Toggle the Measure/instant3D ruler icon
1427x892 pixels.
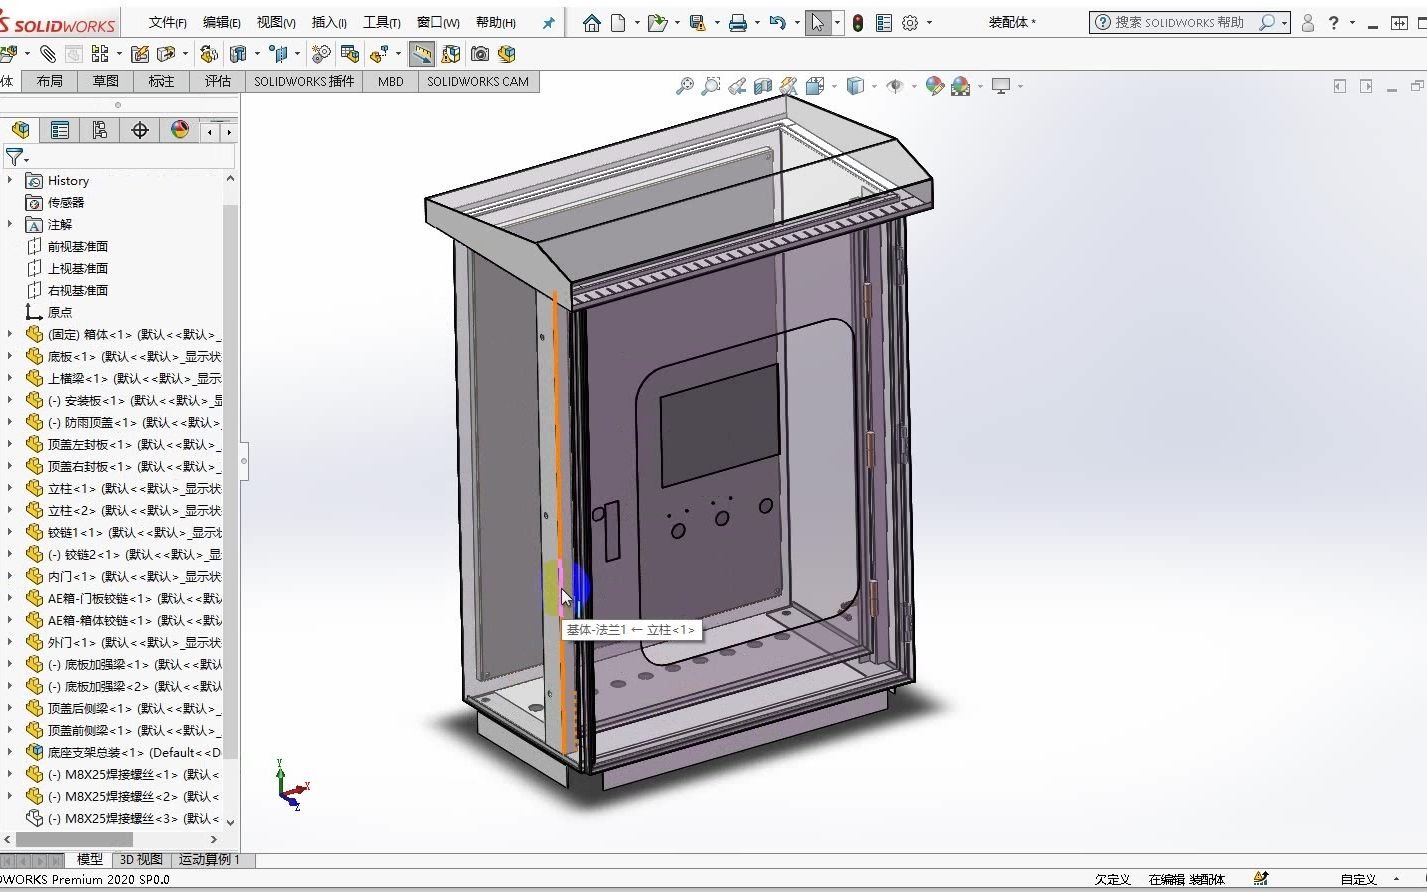point(422,54)
